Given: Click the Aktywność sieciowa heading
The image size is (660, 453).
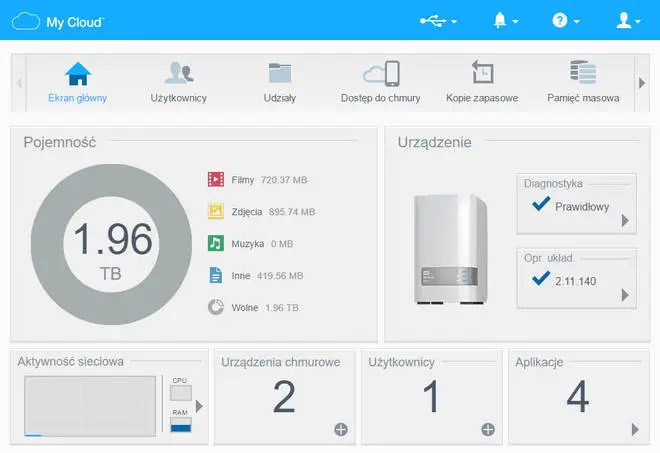Looking at the screenshot, I should tap(71, 362).
